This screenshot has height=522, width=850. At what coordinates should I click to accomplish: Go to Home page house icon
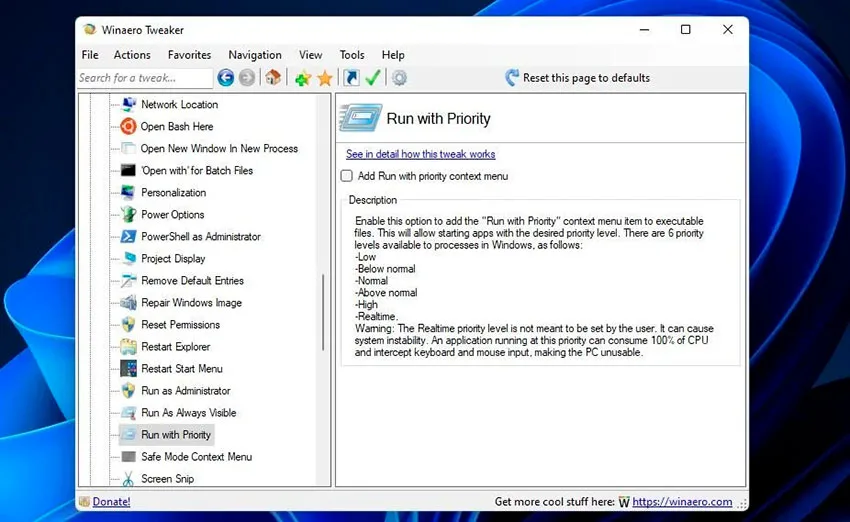273,78
